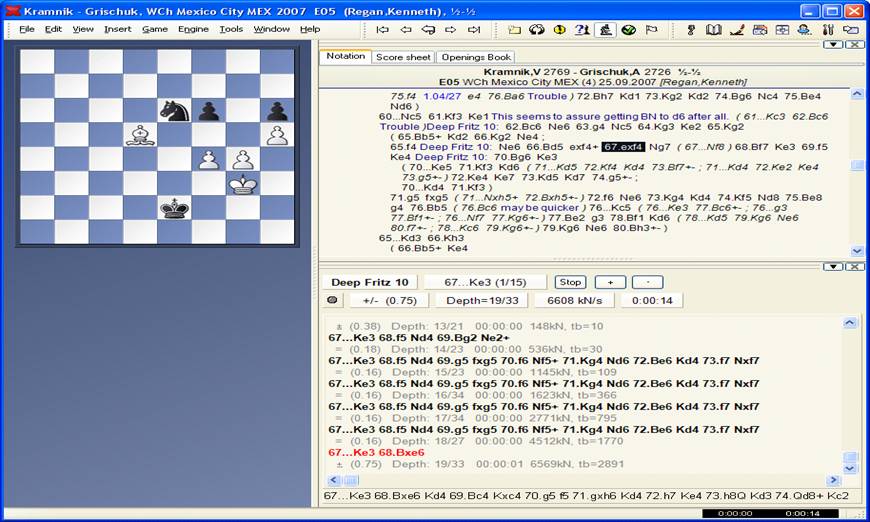Step back one move with left arrow
This screenshot has height=522, width=870.
[406, 30]
